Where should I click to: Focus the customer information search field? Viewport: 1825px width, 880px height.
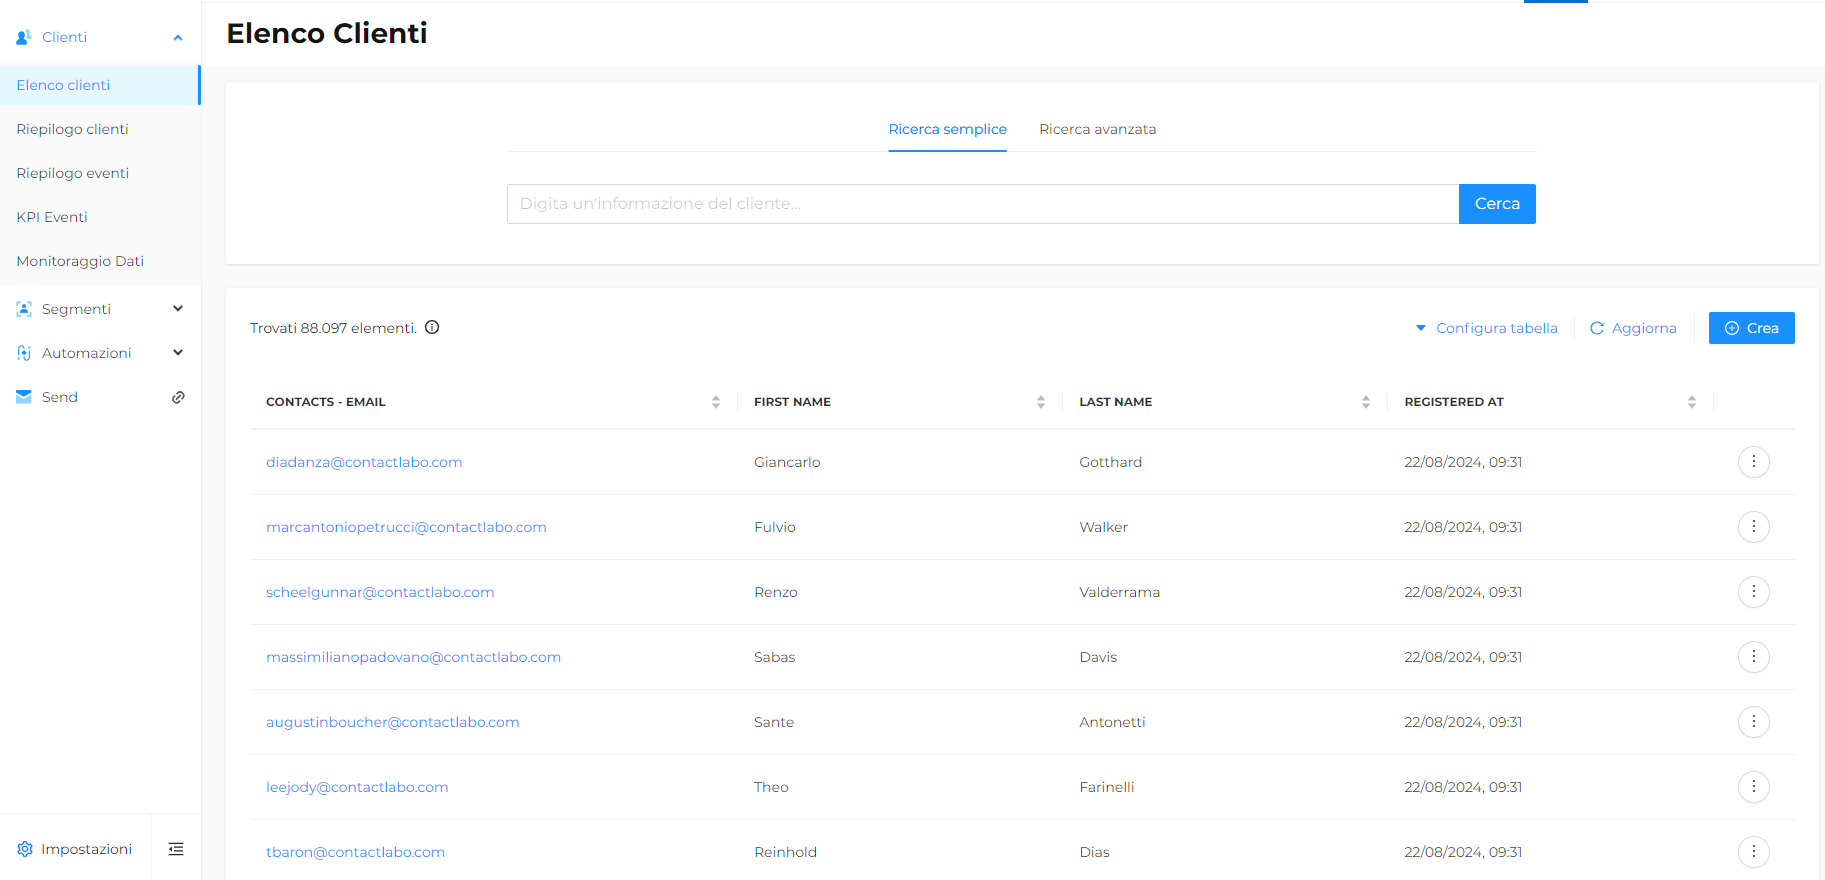click(x=983, y=204)
